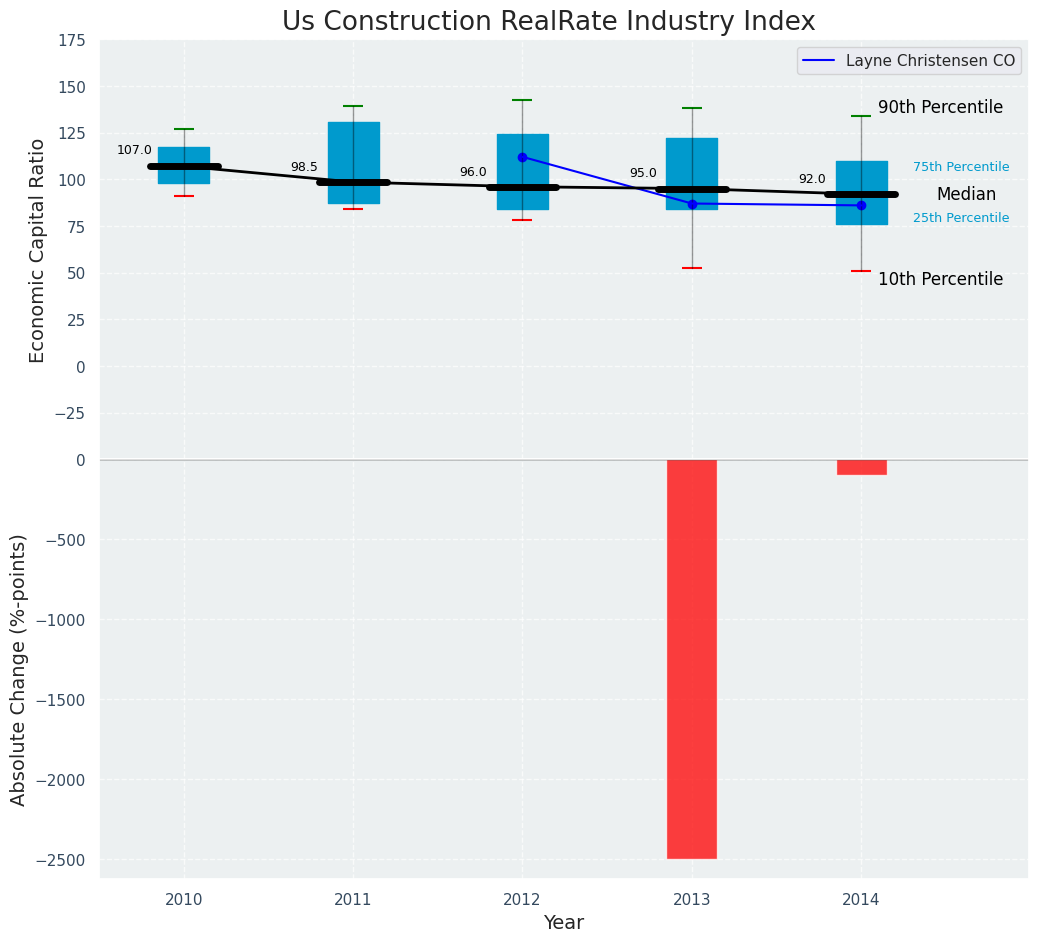Click the Layne Christensen 2014 data point
The width and height of the screenshot is (1039, 942).
[x=861, y=205]
